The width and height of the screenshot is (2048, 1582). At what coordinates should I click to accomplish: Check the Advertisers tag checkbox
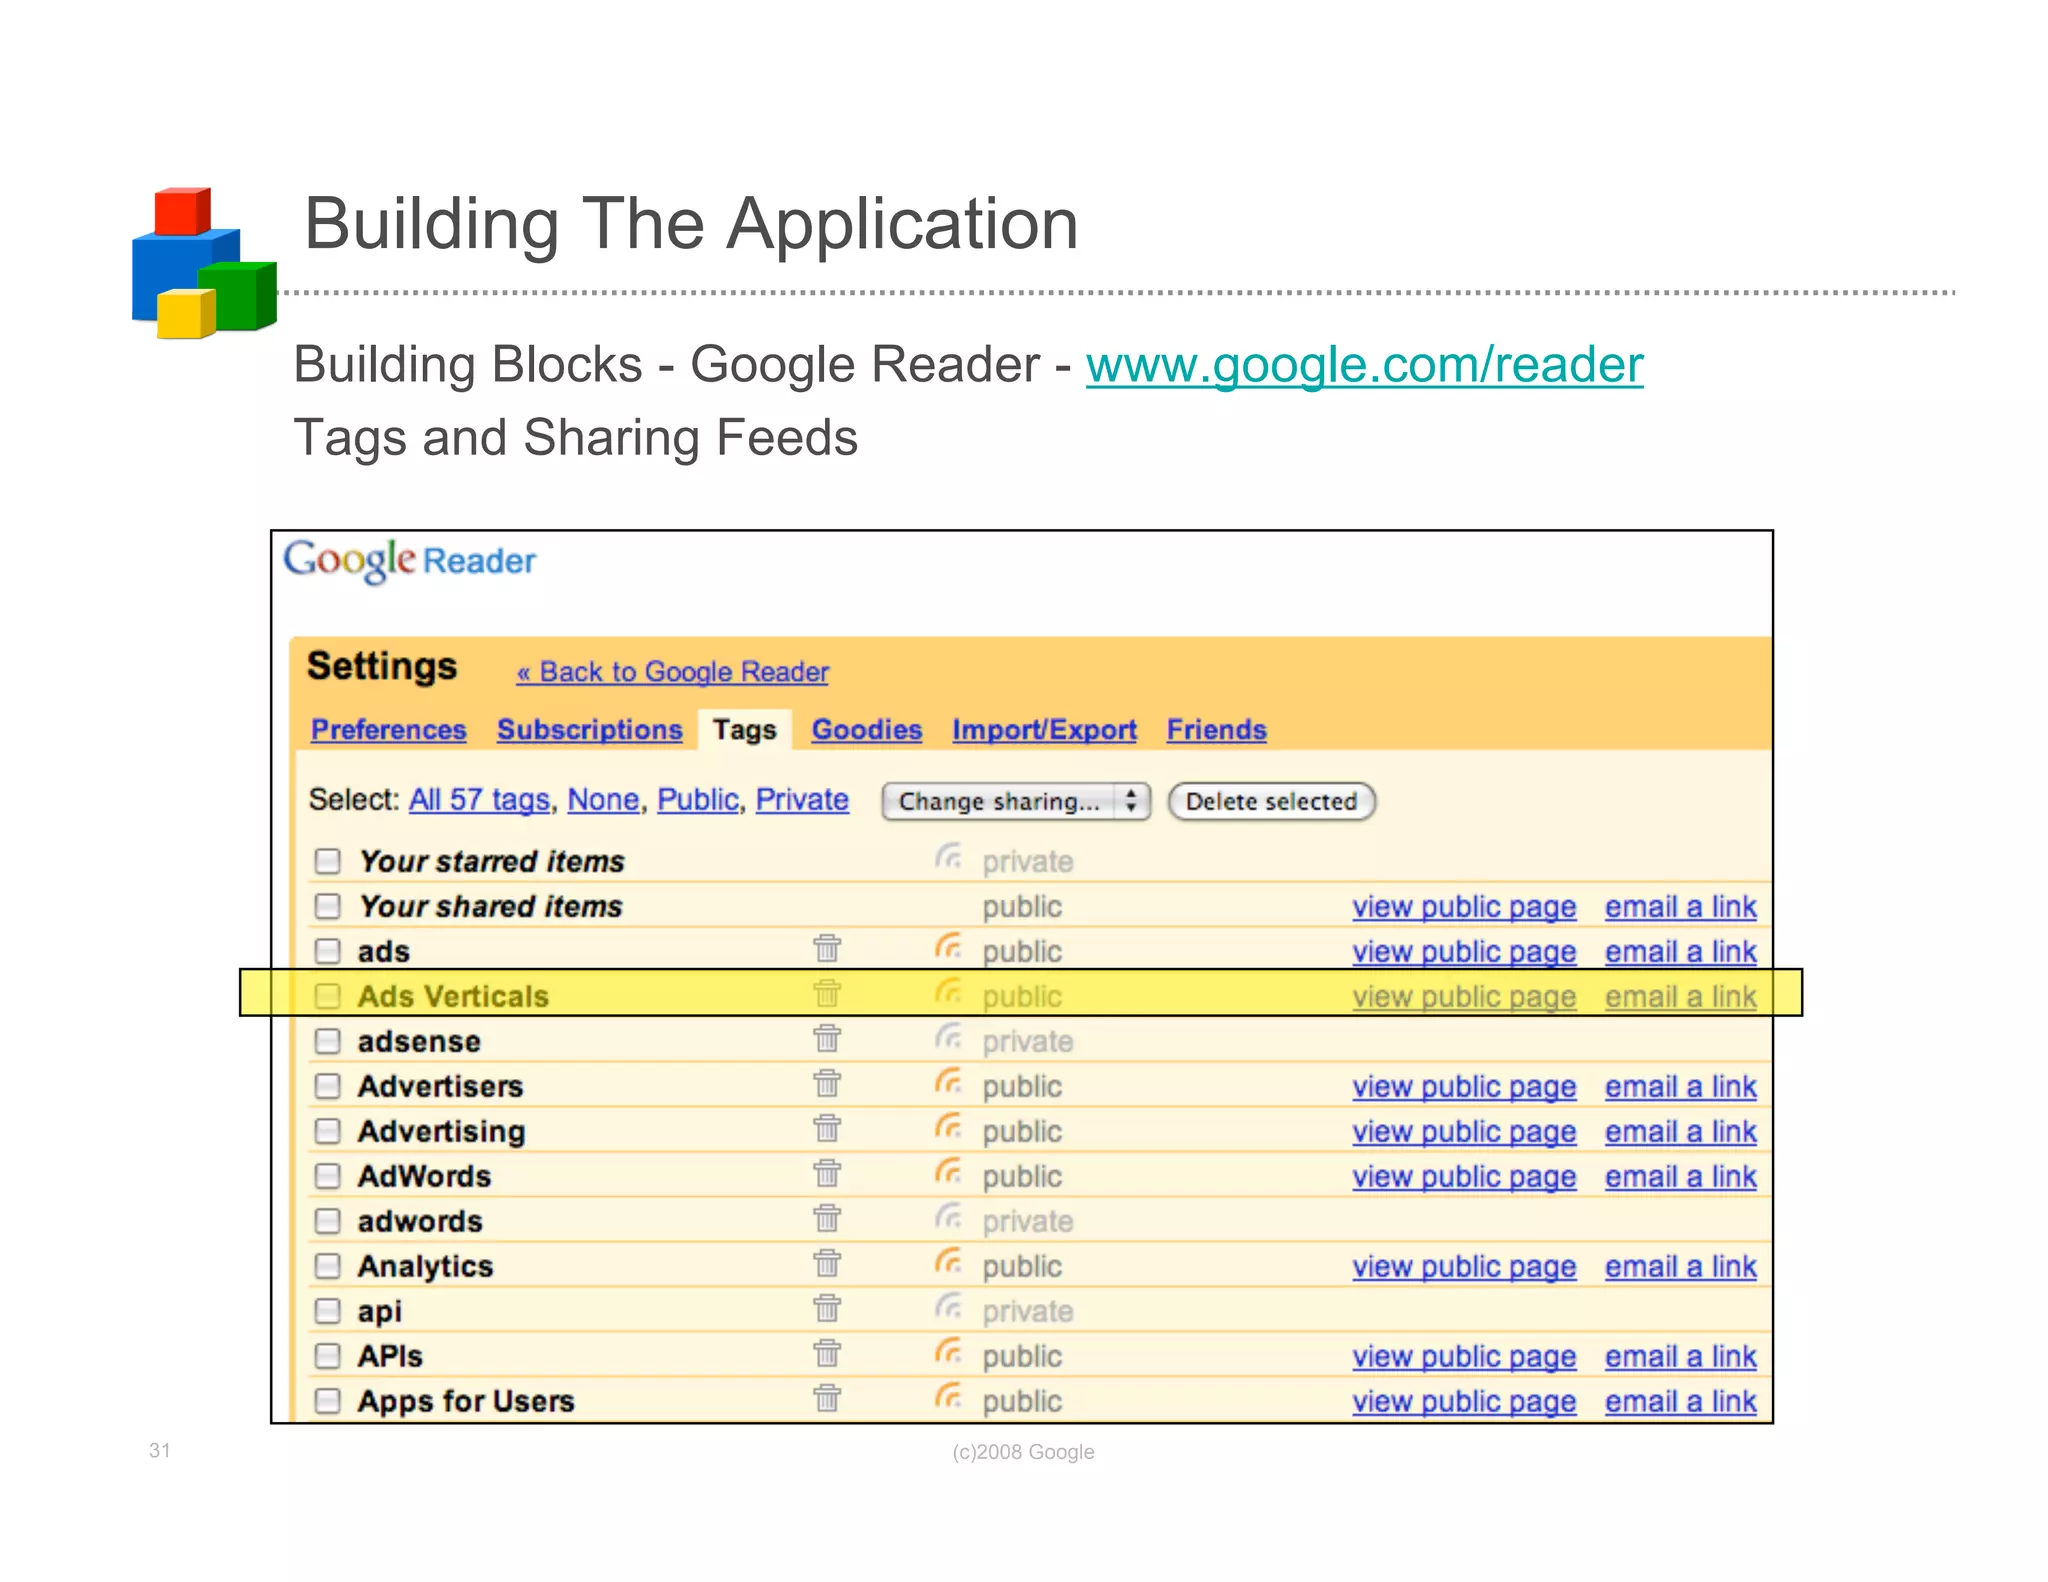click(x=327, y=1086)
